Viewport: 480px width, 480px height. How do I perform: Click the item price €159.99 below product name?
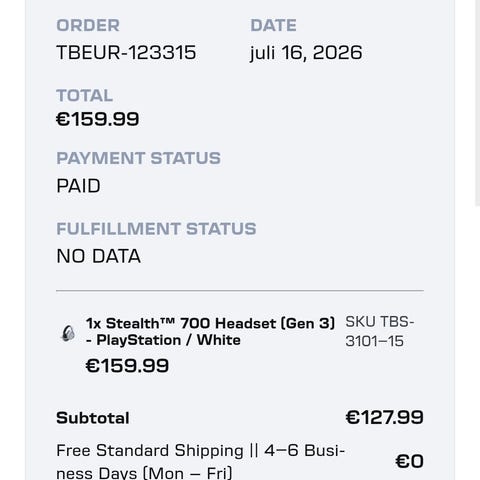[x=127, y=366]
